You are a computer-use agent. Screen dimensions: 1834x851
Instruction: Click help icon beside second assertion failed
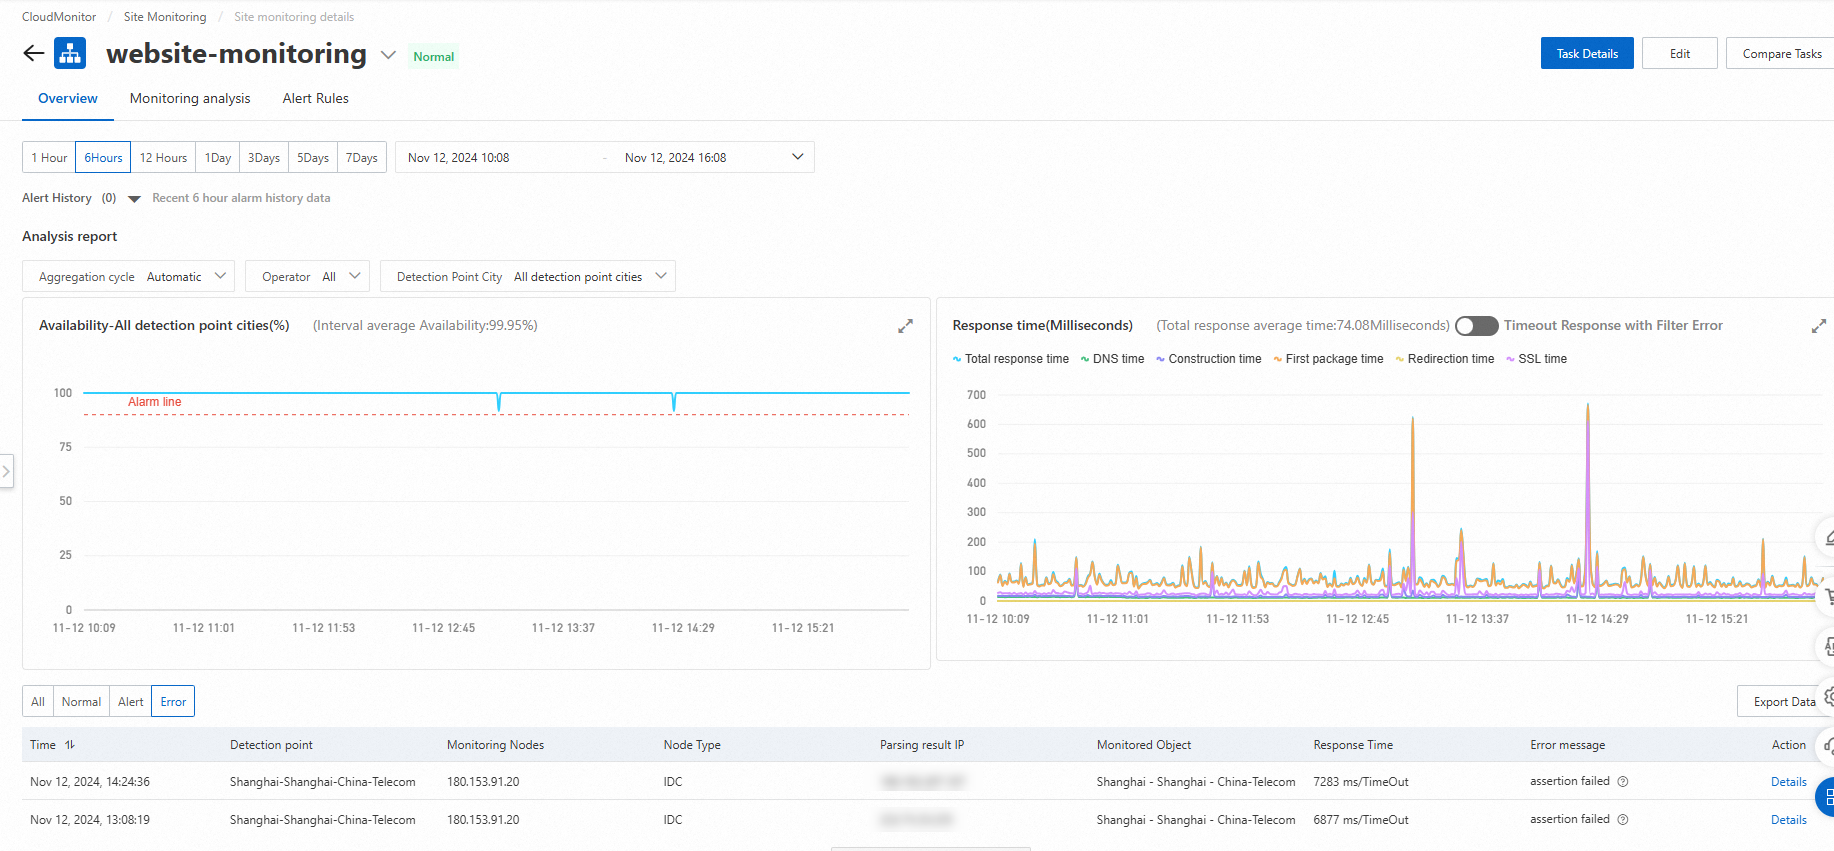pyautogui.click(x=1623, y=820)
